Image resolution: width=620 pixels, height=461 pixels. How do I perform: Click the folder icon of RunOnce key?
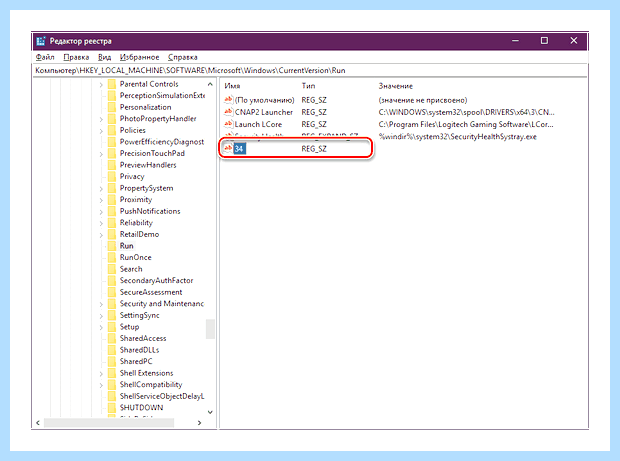(112, 257)
